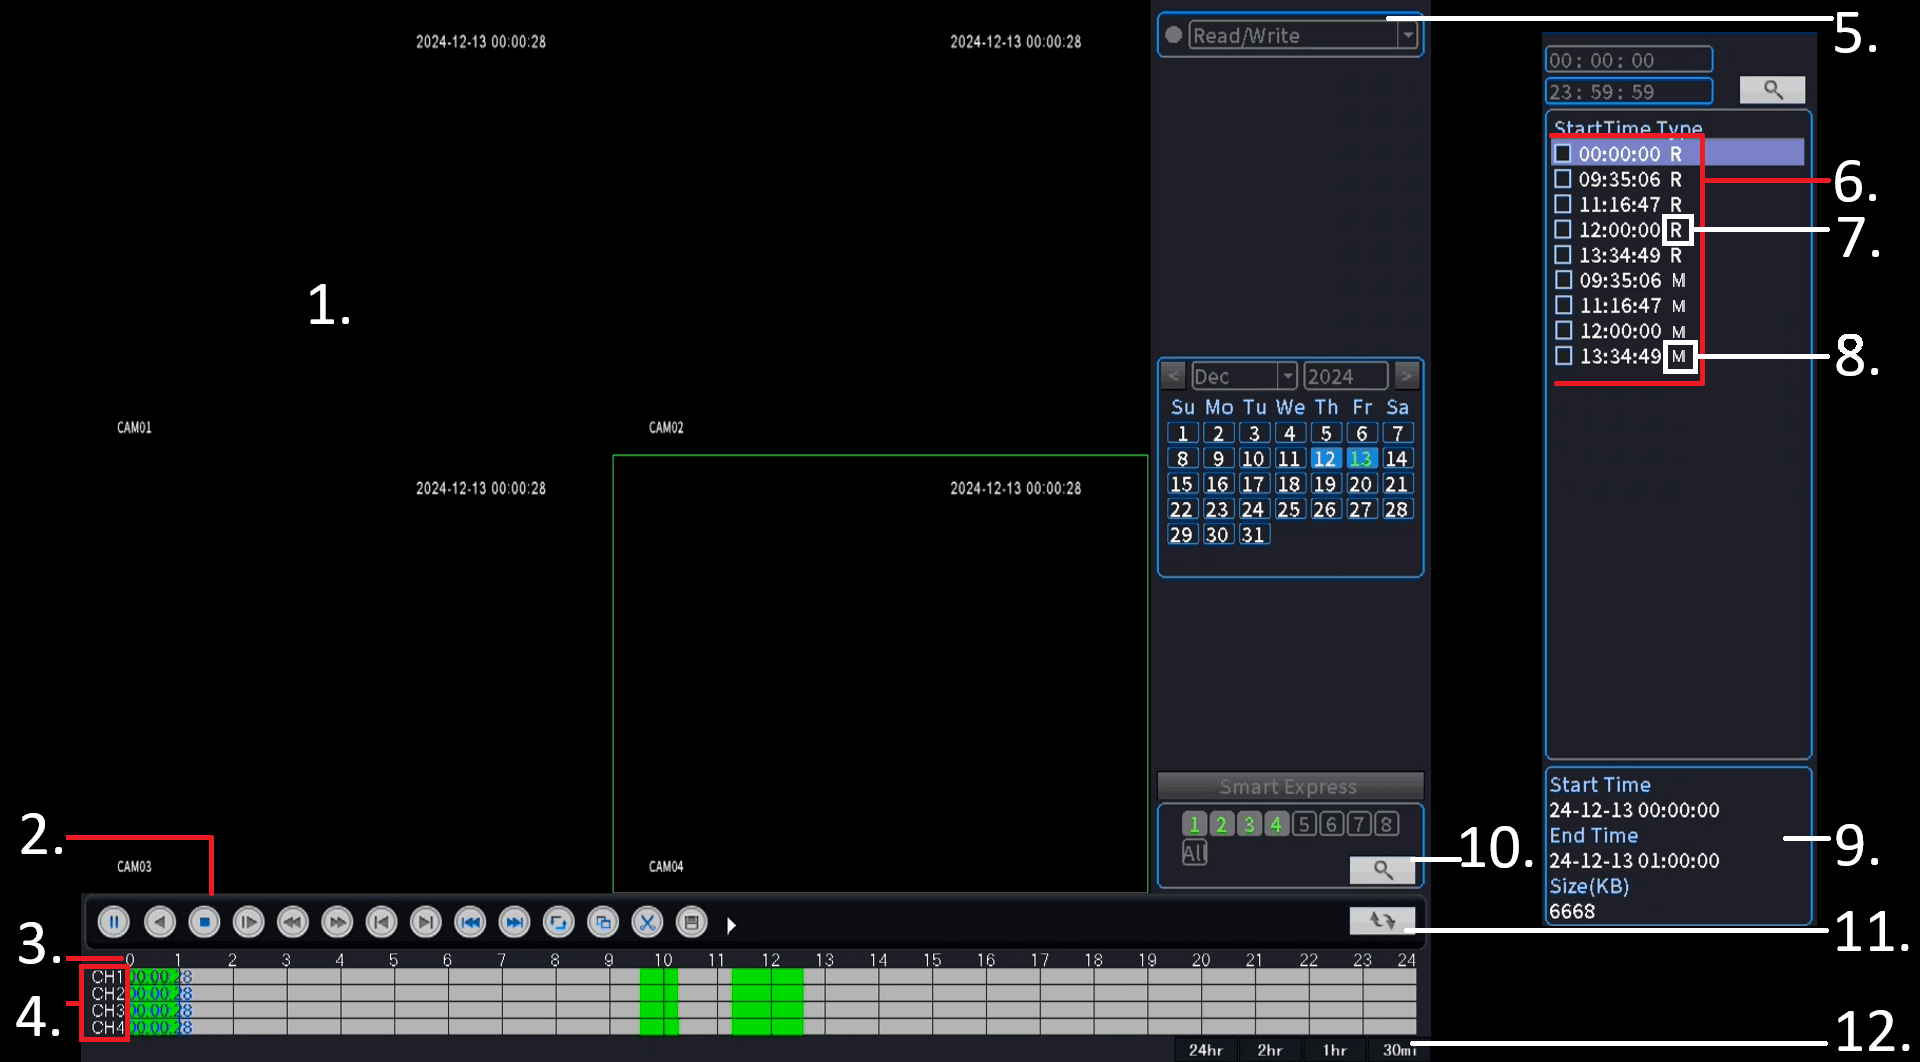The height and width of the screenshot is (1062, 1920).
Task: Click the rewind button
Action: click(293, 922)
